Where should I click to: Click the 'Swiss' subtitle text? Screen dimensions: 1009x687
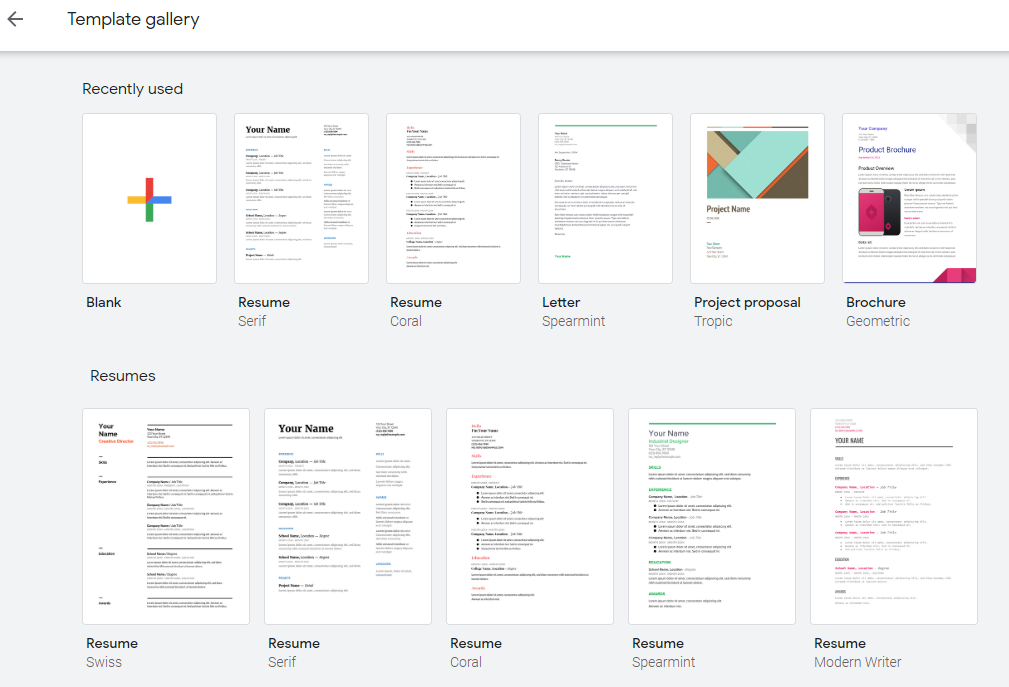104,662
